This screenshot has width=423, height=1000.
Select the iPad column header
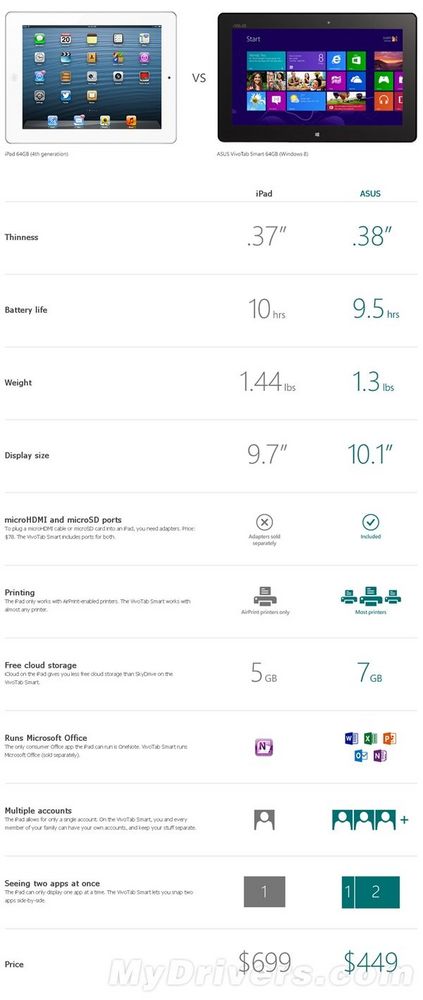(263, 193)
